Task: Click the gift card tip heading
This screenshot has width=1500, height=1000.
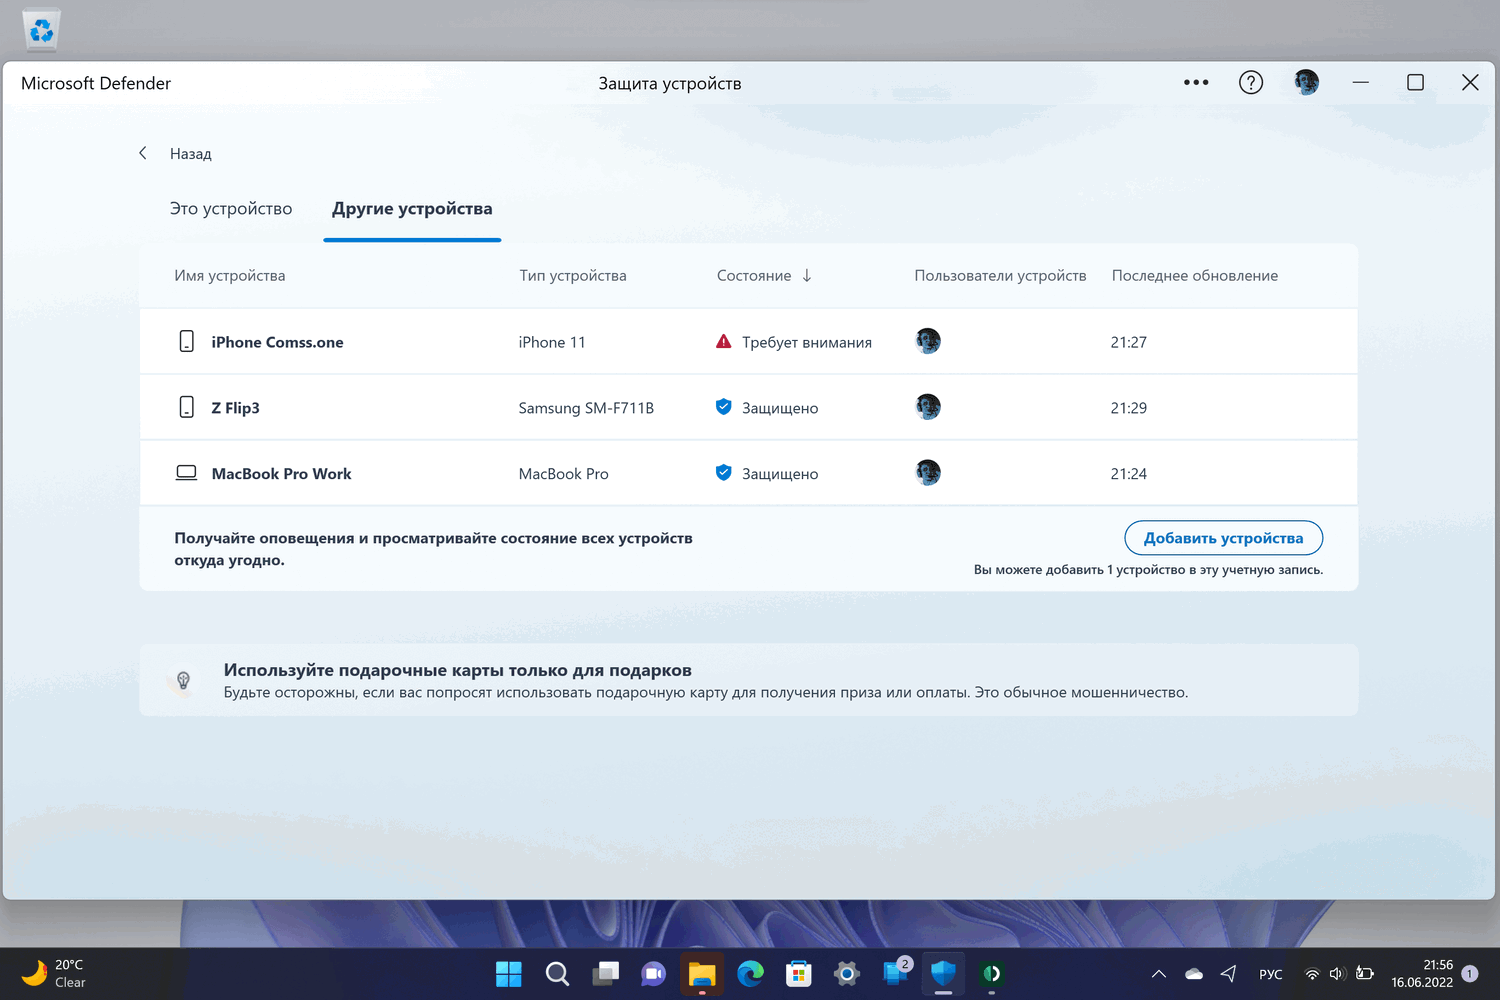Action: point(458,670)
